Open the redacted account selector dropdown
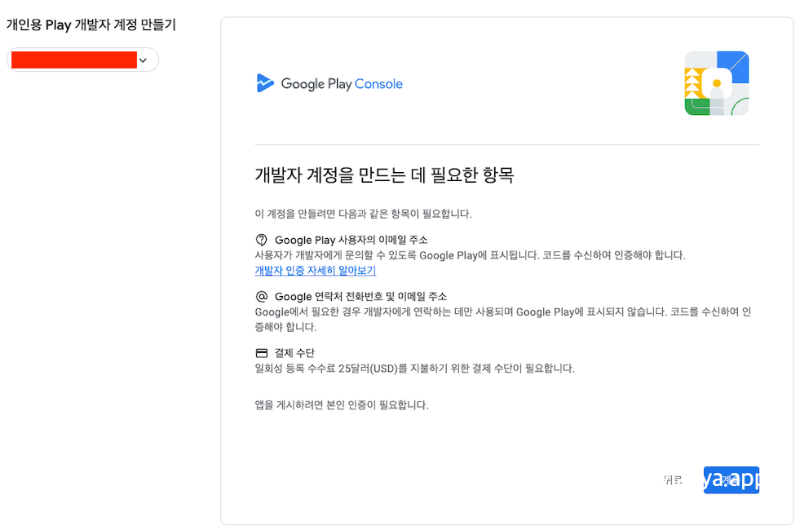Viewport: 800px width, 531px height. [82, 60]
